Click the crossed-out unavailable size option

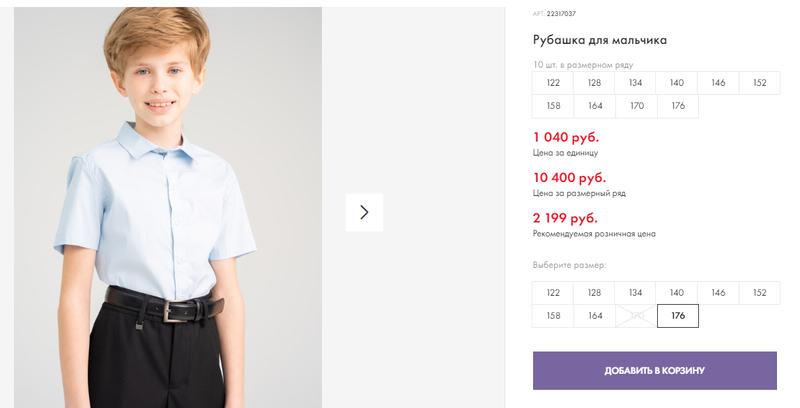(635, 316)
